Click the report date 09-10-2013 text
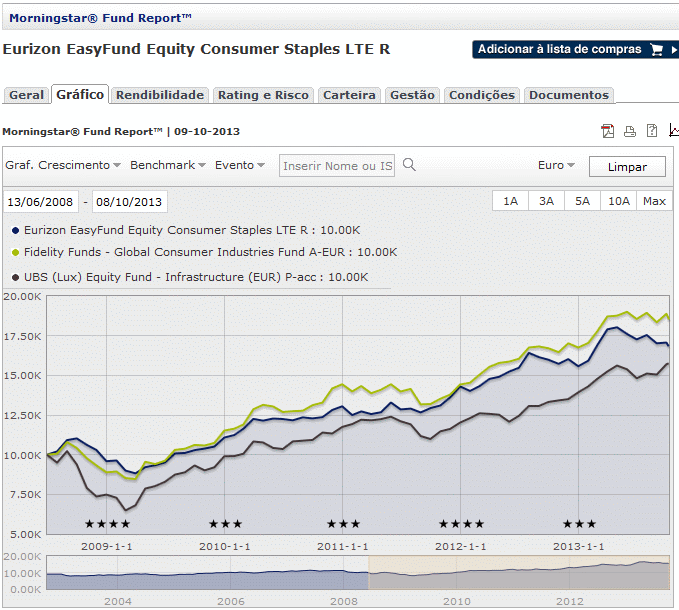The width and height of the screenshot is (679, 610). 207,132
